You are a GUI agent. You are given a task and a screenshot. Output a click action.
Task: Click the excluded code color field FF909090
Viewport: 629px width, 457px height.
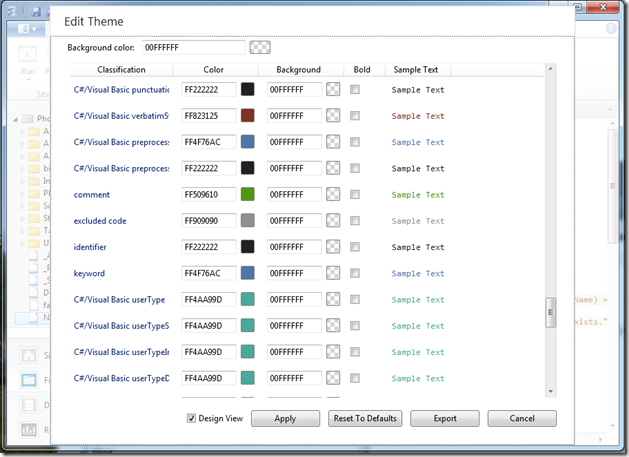click(209, 221)
